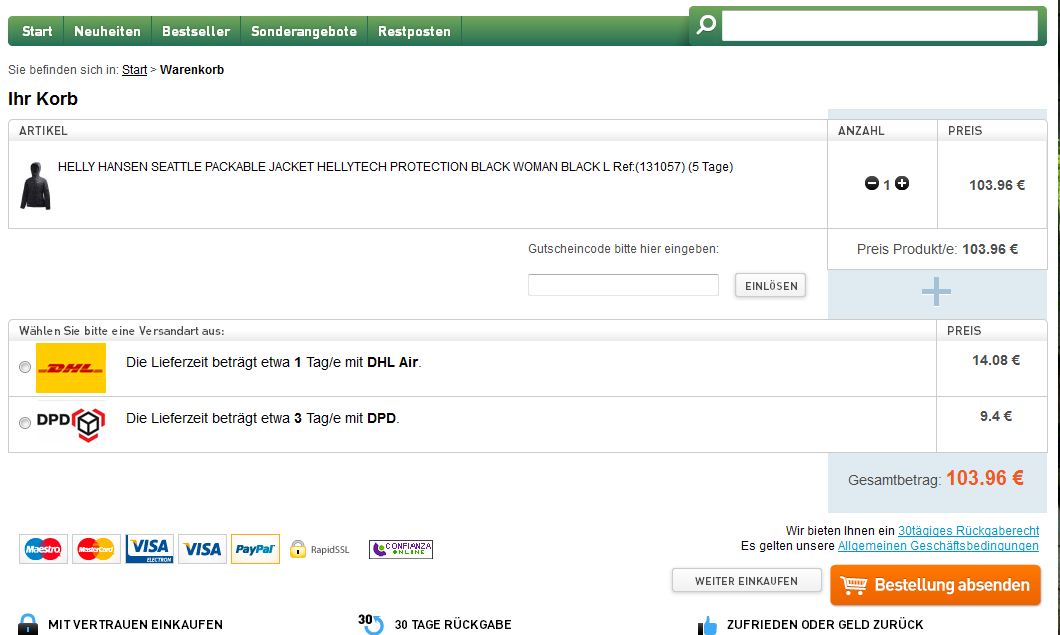Click the plain Visa payment icon
Viewport: 1060px width, 635px height.
pyautogui.click(x=202, y=549)
